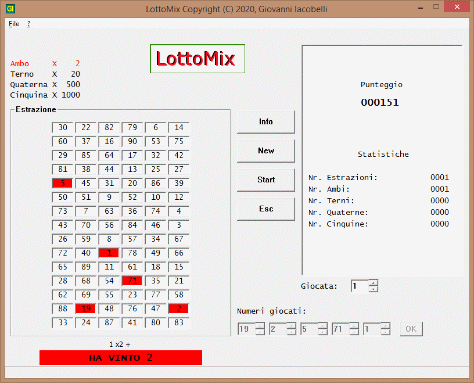Click extraction cell 33
The height and width of the screenshot is (383, 474).
pos(62,323)
